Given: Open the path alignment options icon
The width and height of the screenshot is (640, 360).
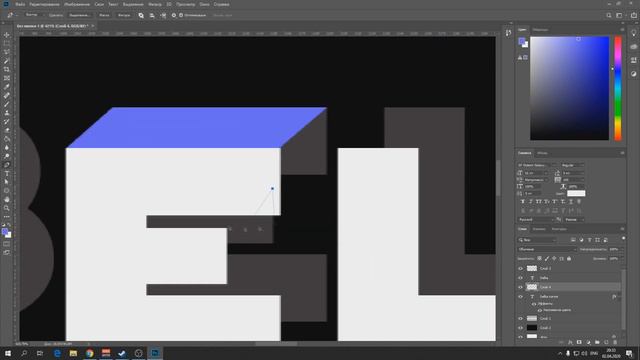Looking at the screenshot, I should pos(152,16).
